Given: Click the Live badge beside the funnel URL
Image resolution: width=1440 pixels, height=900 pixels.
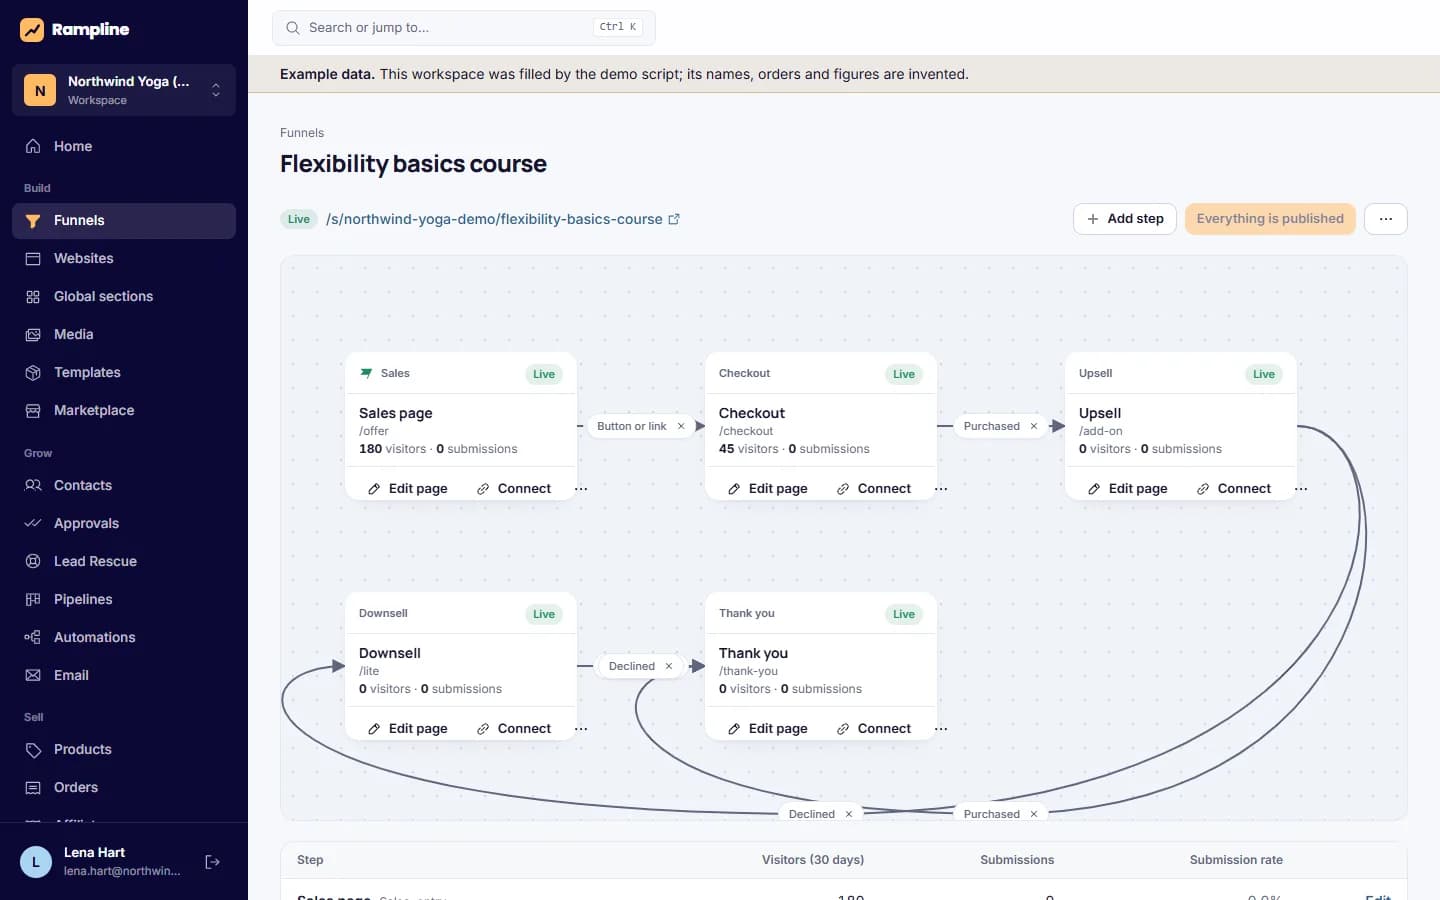Looking at the screenshot, I should pos(299,219).
